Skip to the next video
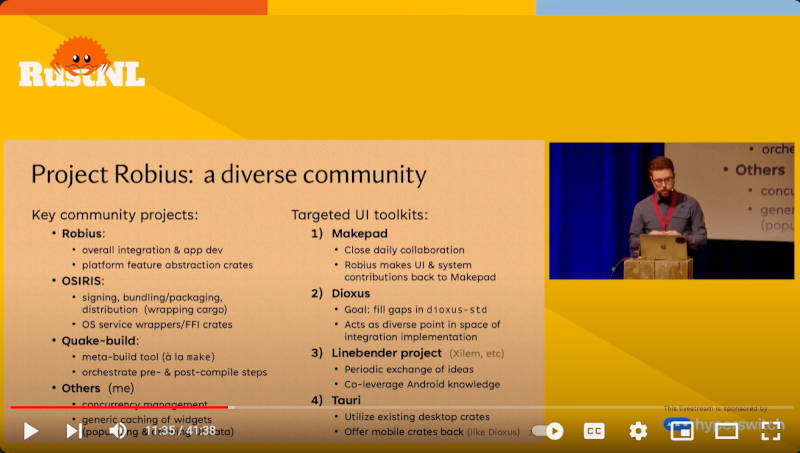 [74, 431]
